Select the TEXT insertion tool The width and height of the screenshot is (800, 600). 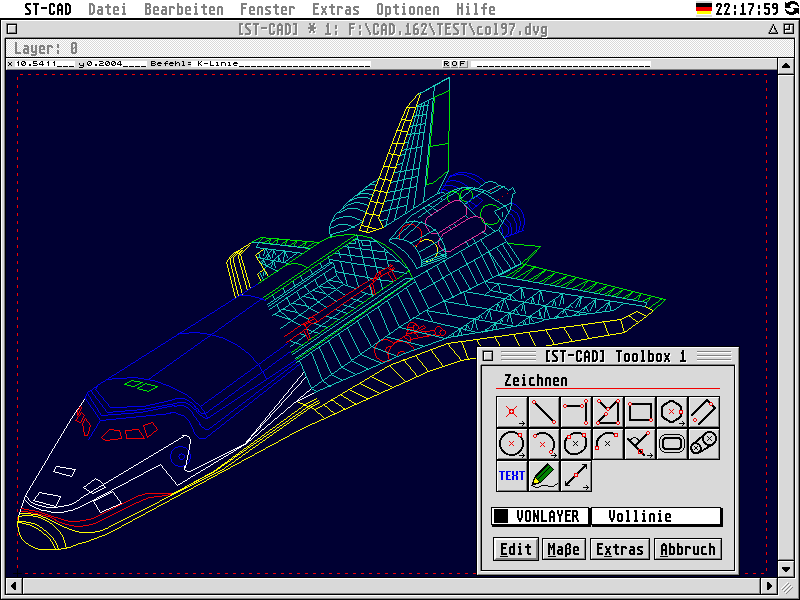coord(511,476)
